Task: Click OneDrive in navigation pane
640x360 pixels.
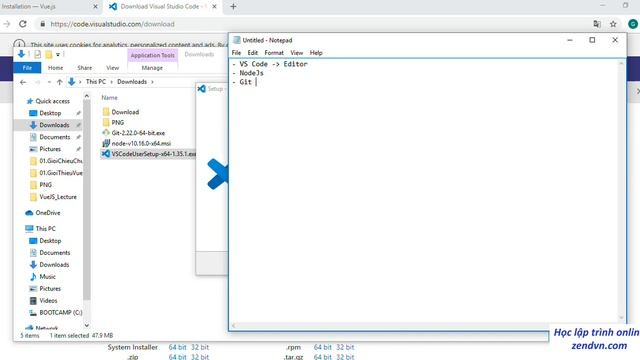Action: (47, 213)
